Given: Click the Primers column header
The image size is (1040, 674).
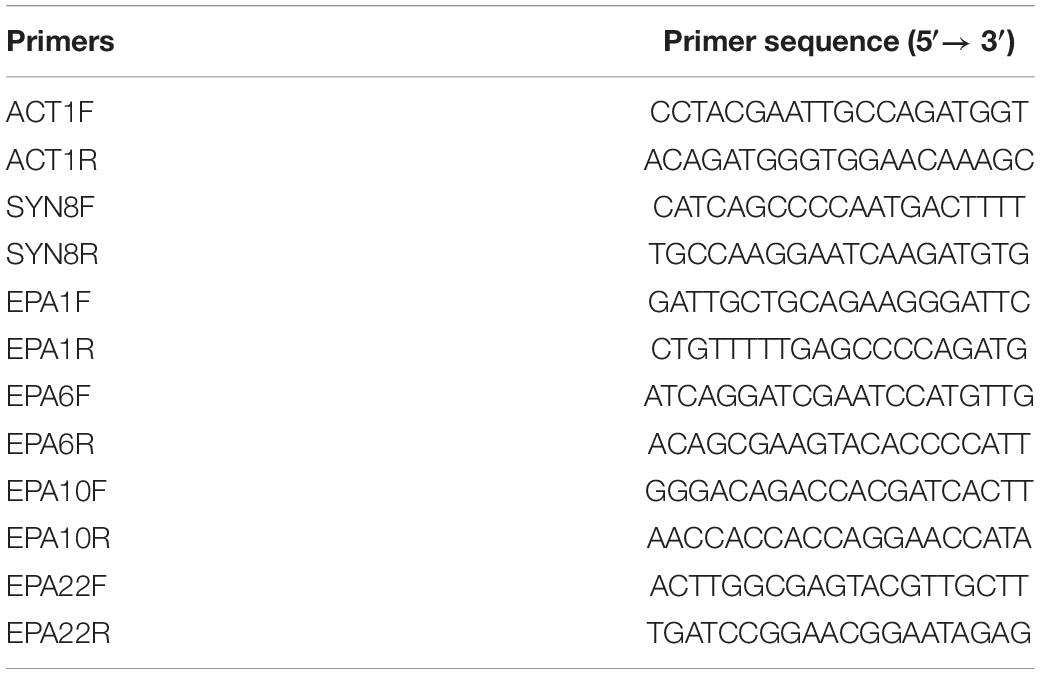Looking at the screenshot, I should pos(60,41).
